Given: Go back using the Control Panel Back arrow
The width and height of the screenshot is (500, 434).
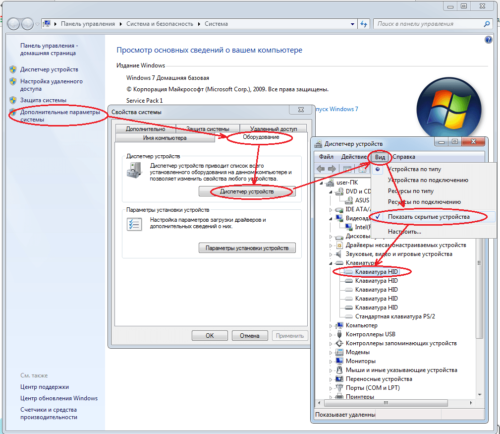Looking at the screenshot, I should click(14, 24).
